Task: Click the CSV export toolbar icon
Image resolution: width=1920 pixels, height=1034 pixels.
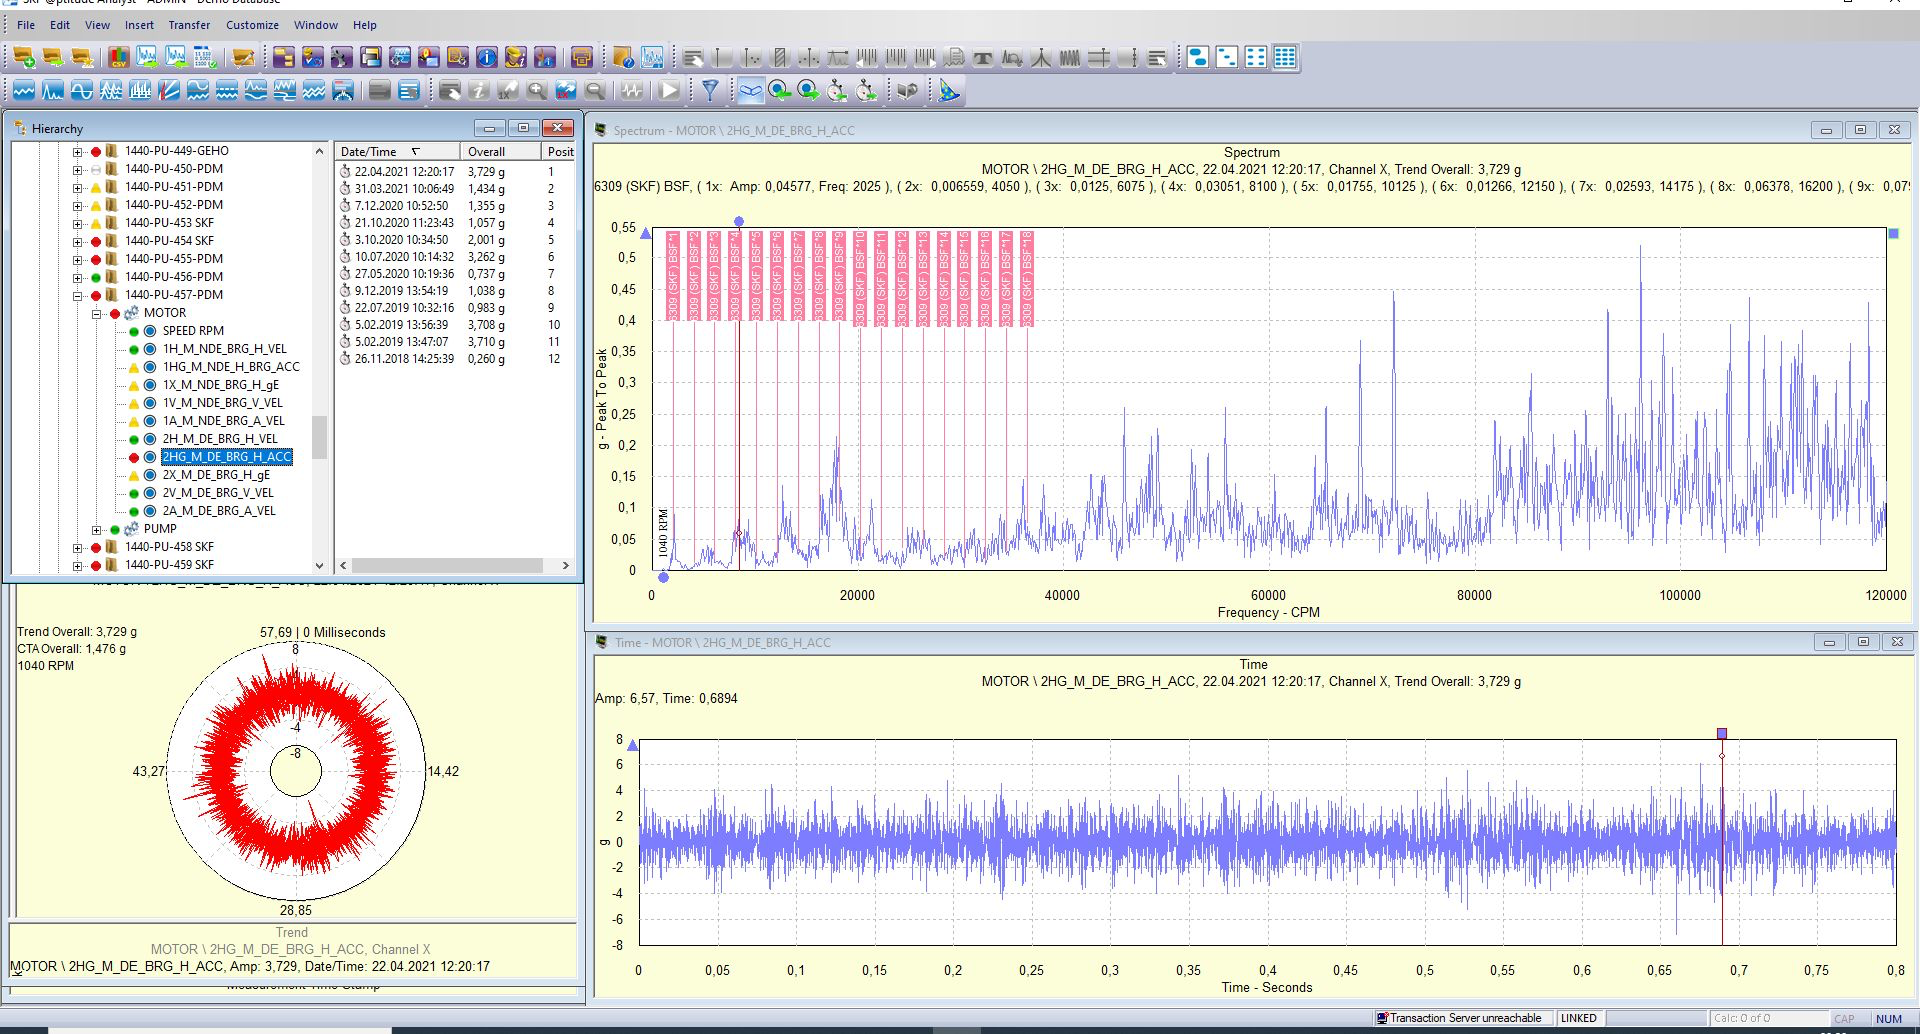Action: click(118, 58)
